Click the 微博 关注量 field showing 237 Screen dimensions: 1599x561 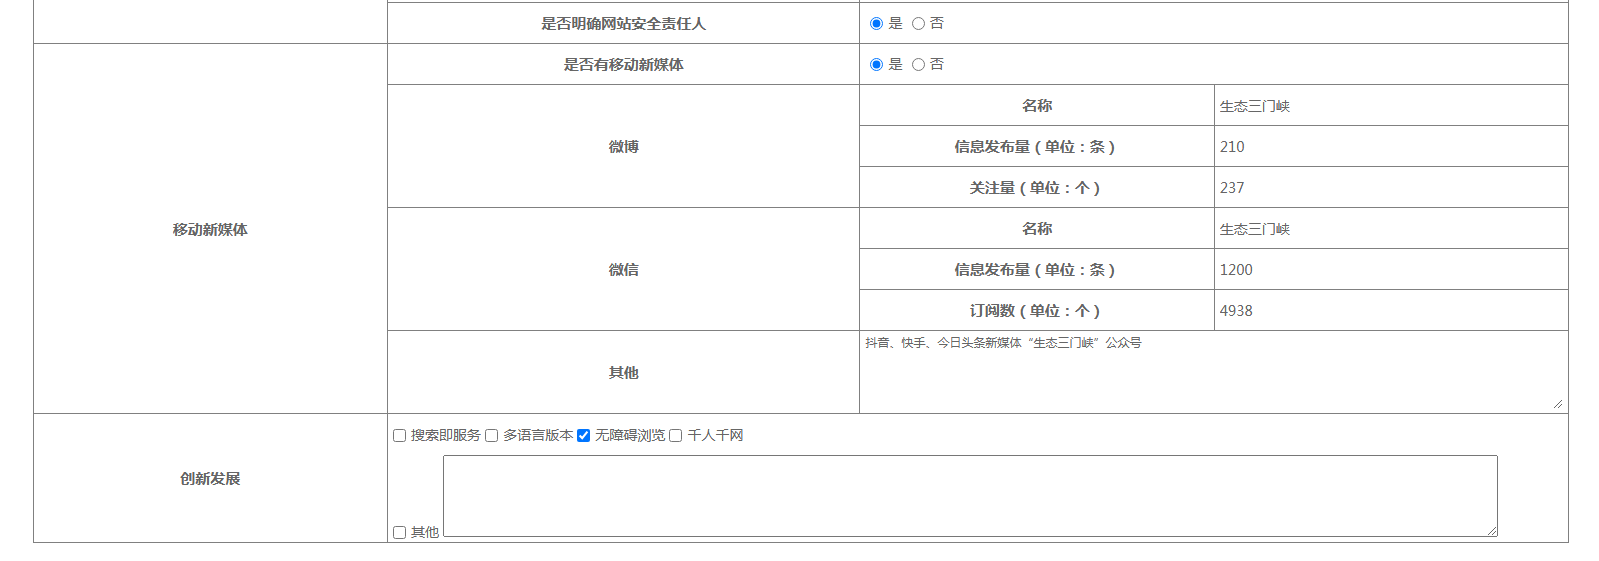tap(1390, 188)
